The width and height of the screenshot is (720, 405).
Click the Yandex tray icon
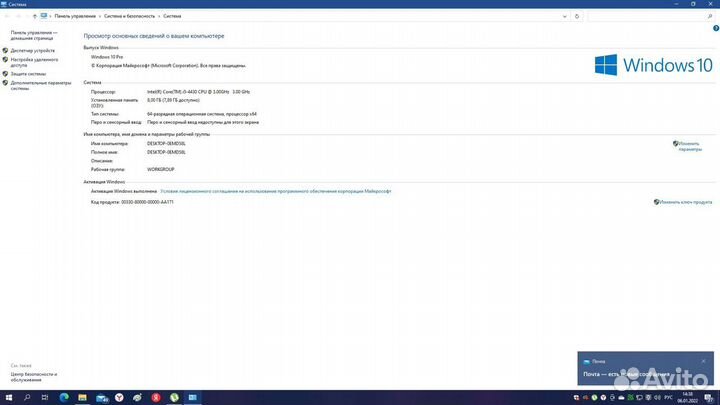click(x=603, y=398)
